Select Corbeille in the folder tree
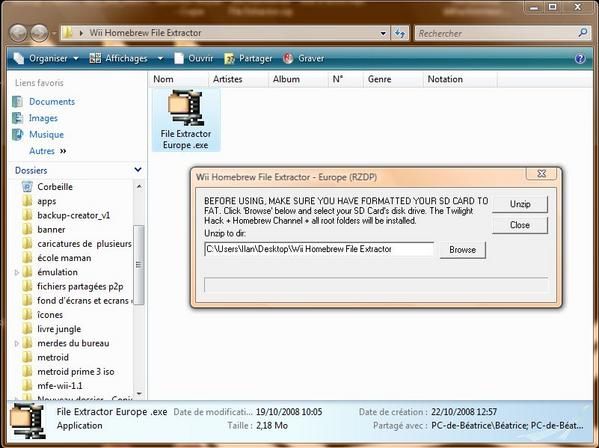The width and height of the screenshot is (599, 448). (55, 187)
